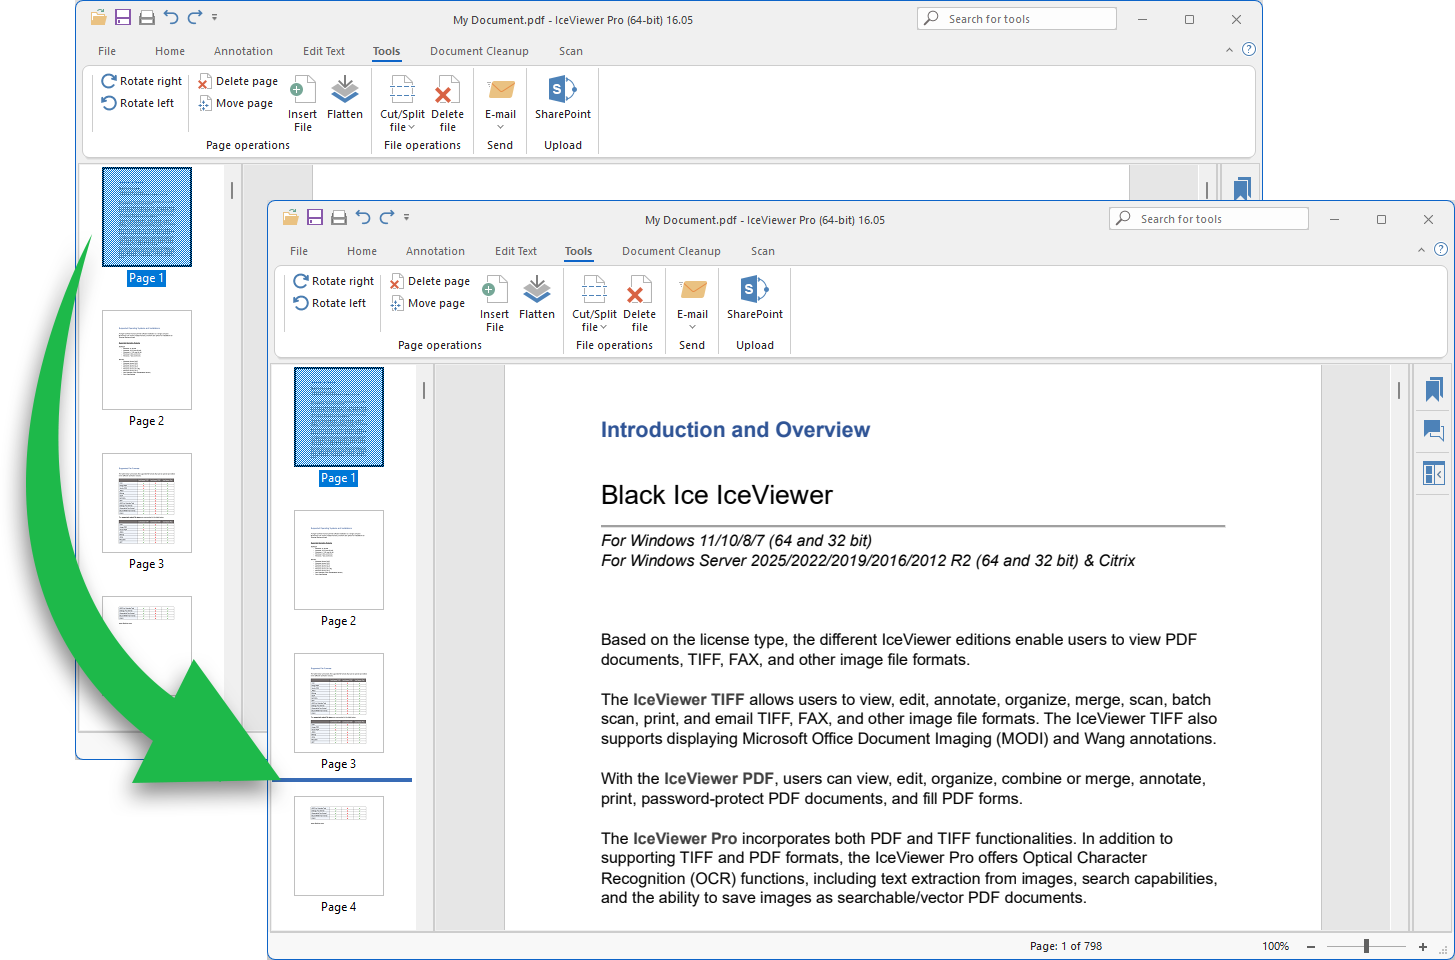
Task: Click Flatten in the front window
Action: pos(537,297)
